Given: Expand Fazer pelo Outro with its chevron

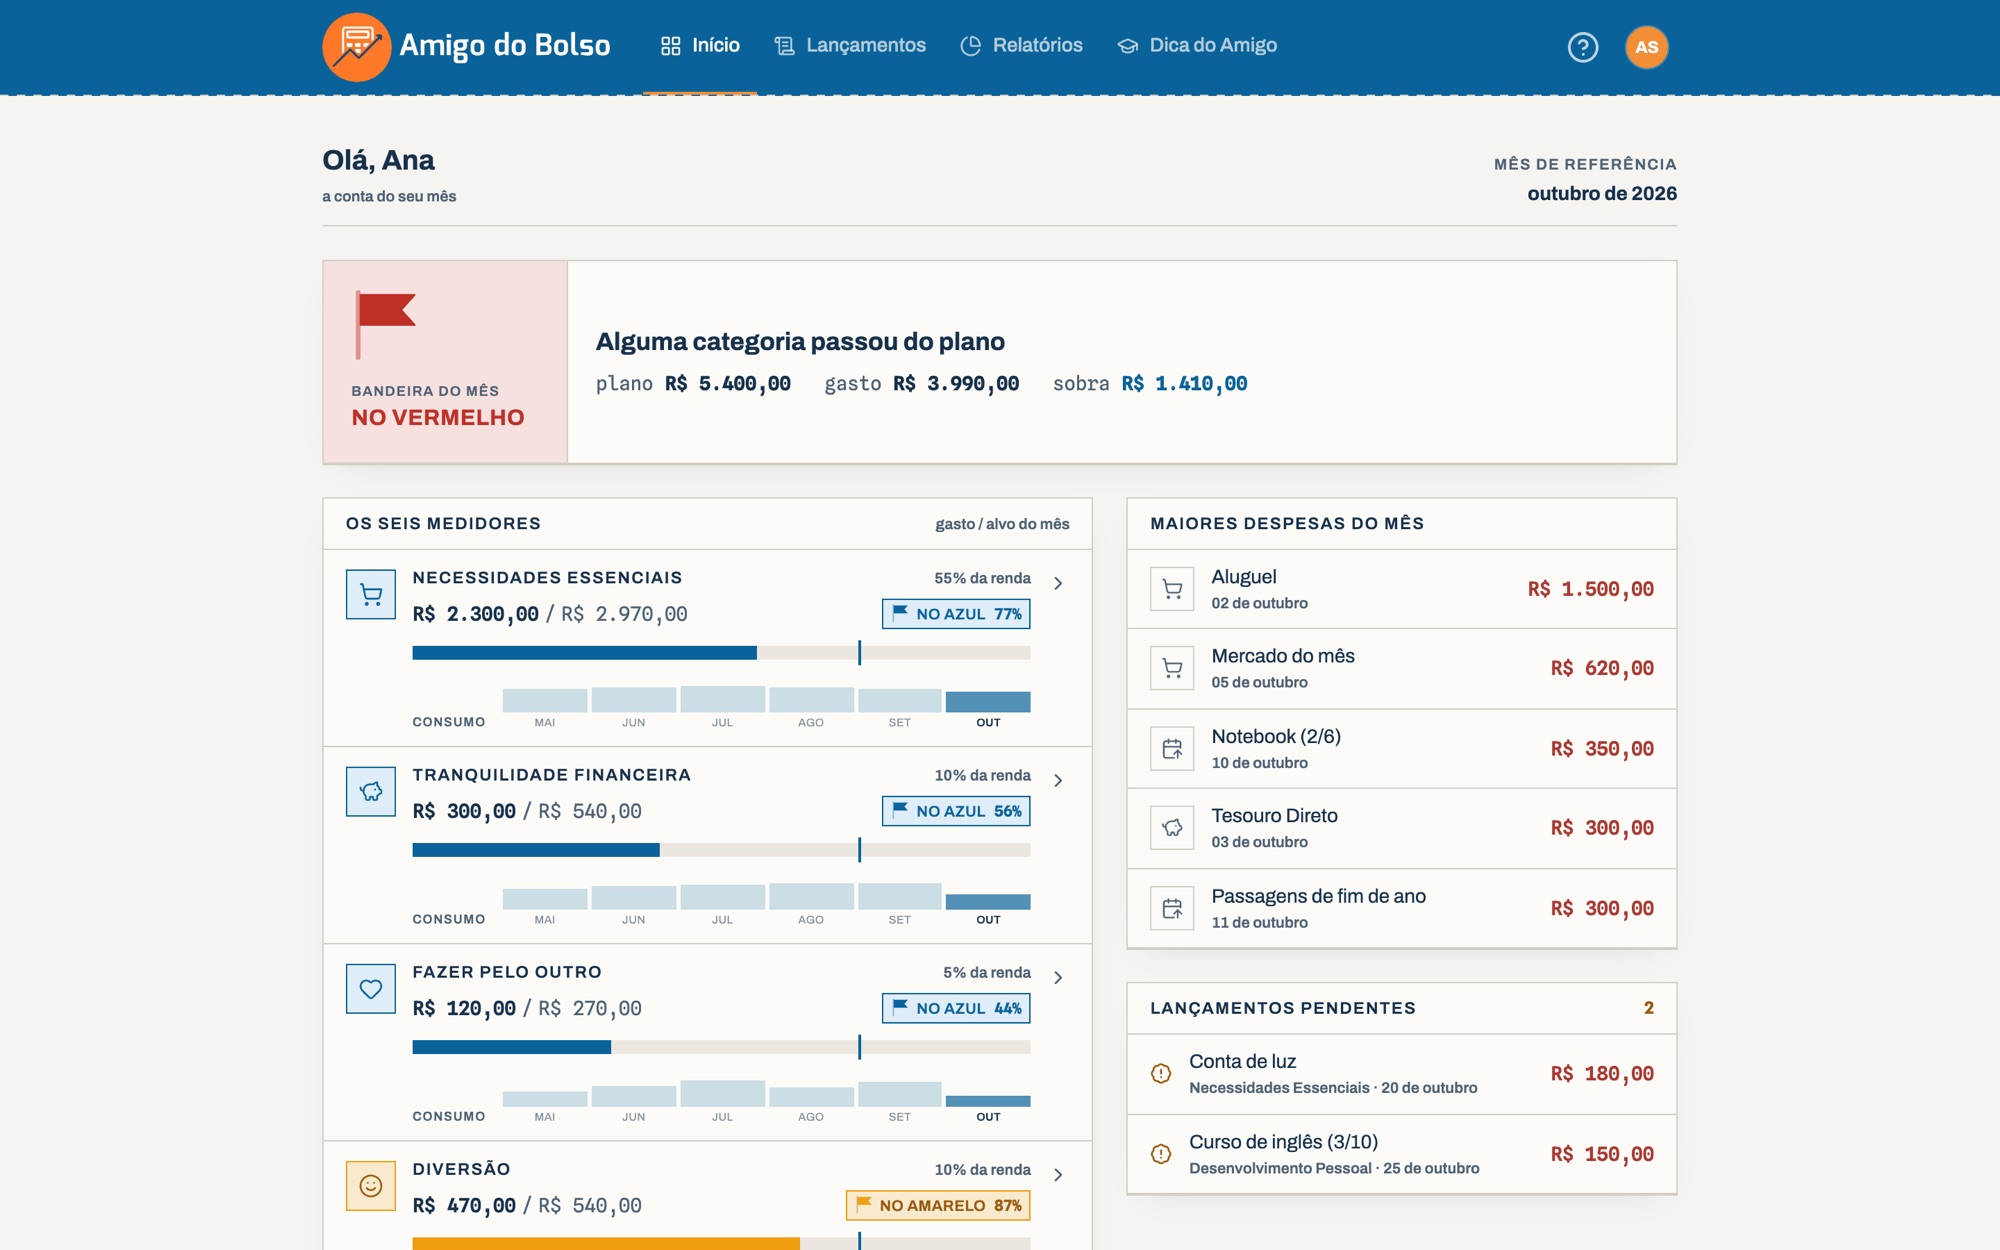Looking at the screenshot, I should (x=1058, y=977).
